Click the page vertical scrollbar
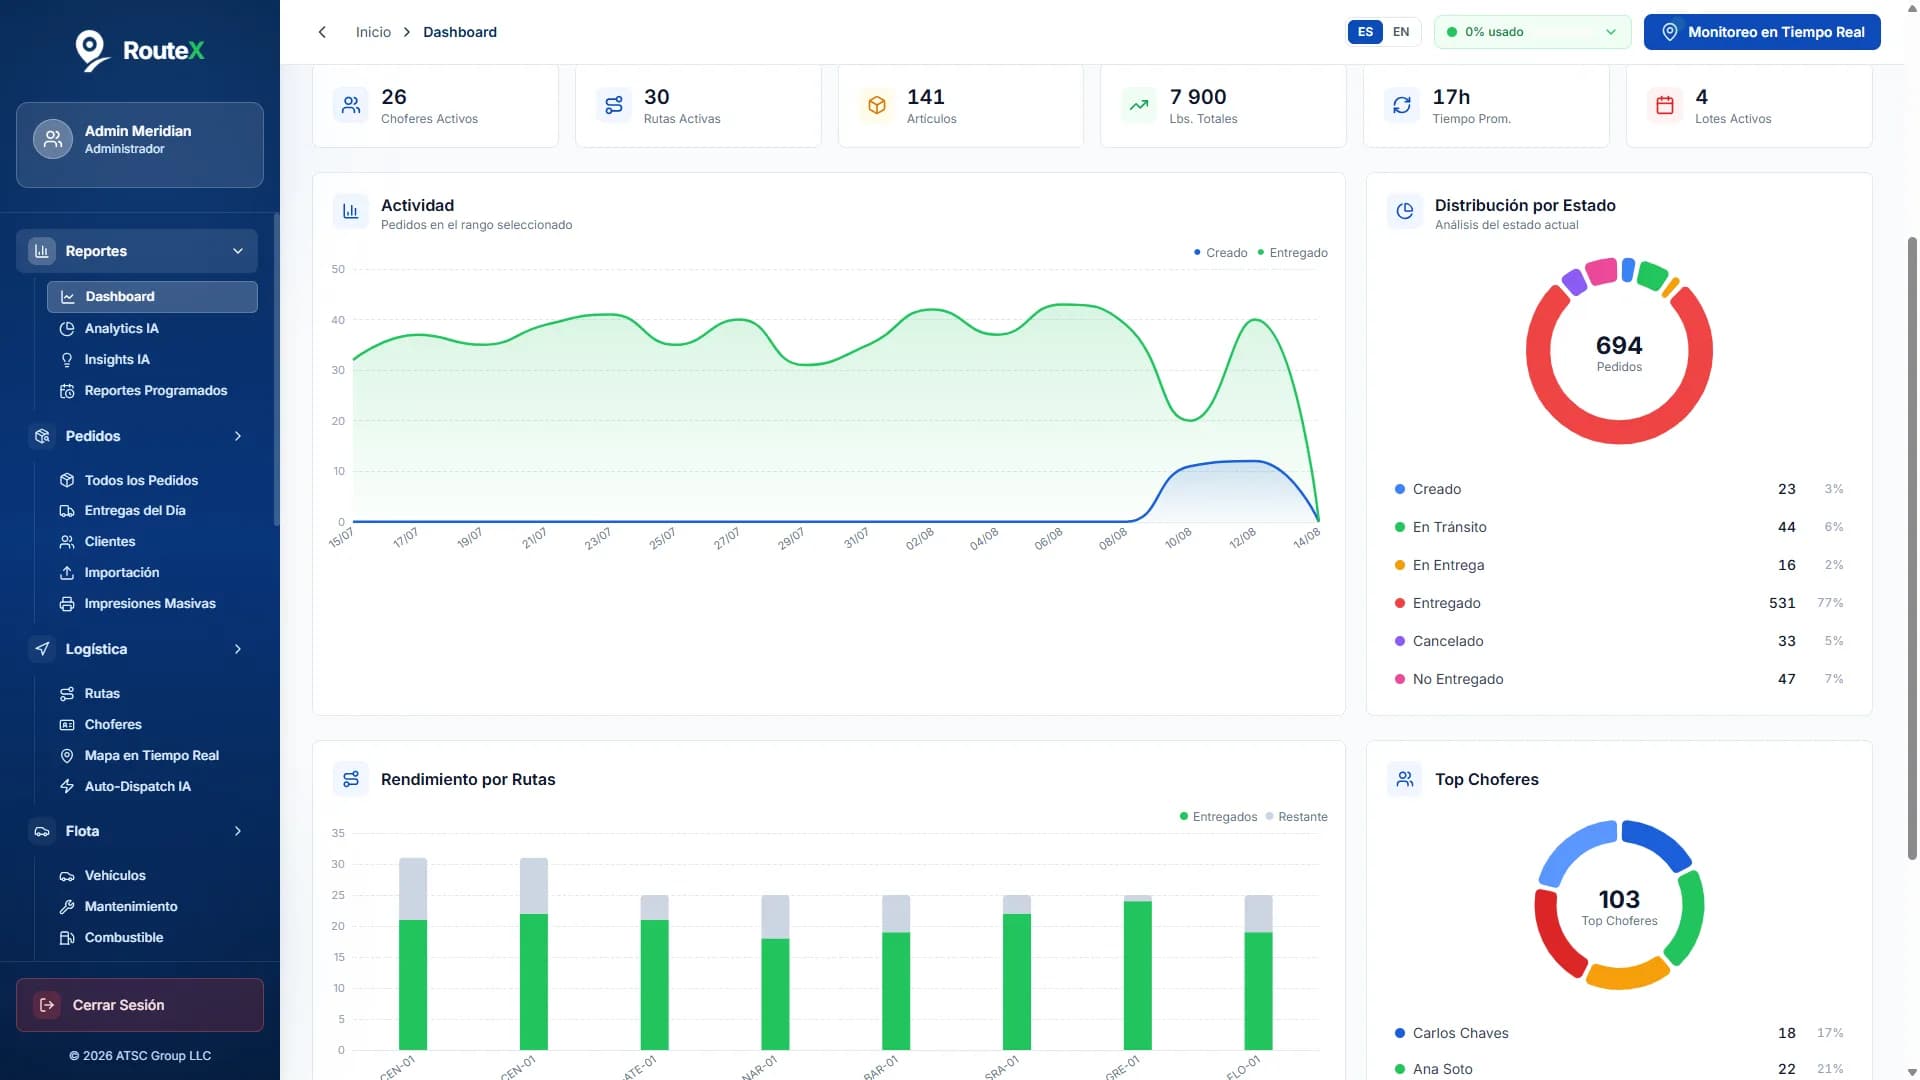This screenshot has height=1080, width=1920. [x=1912, y=548]
